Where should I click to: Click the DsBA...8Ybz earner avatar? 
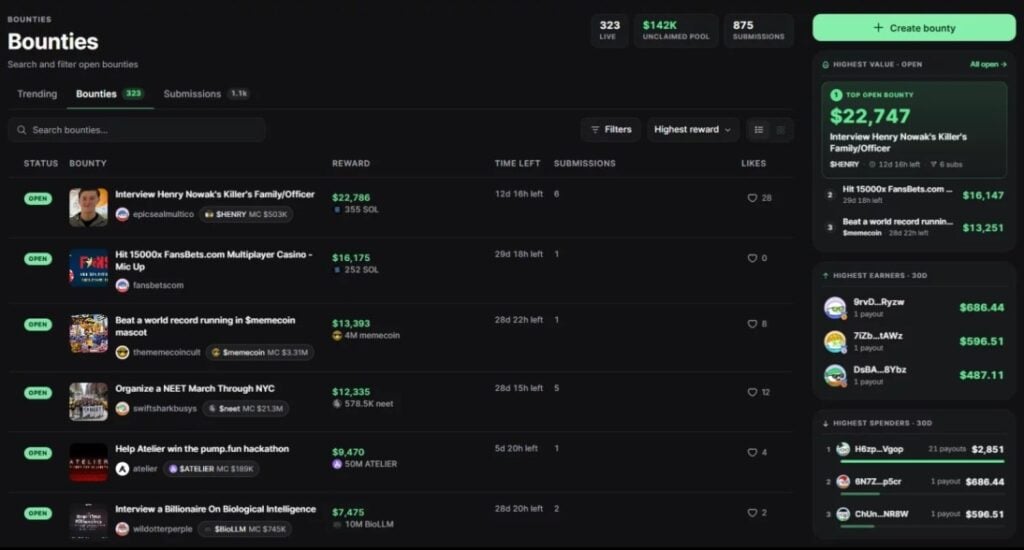(x=835, y=376)
